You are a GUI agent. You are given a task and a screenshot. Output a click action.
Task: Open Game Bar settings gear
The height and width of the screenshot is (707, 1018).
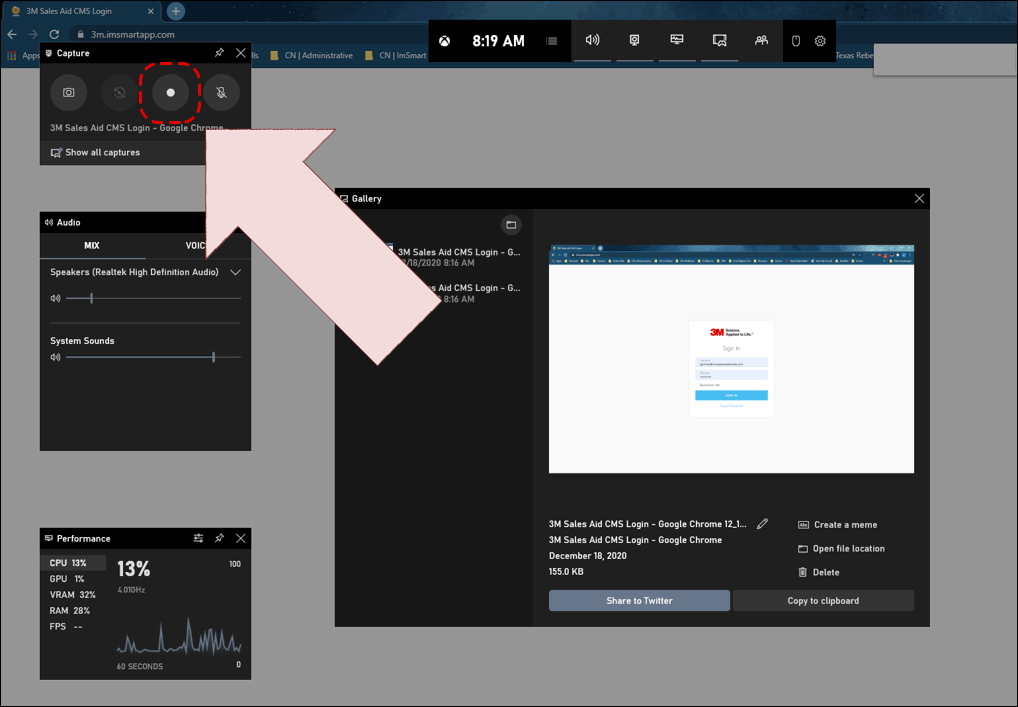[820, 41]
